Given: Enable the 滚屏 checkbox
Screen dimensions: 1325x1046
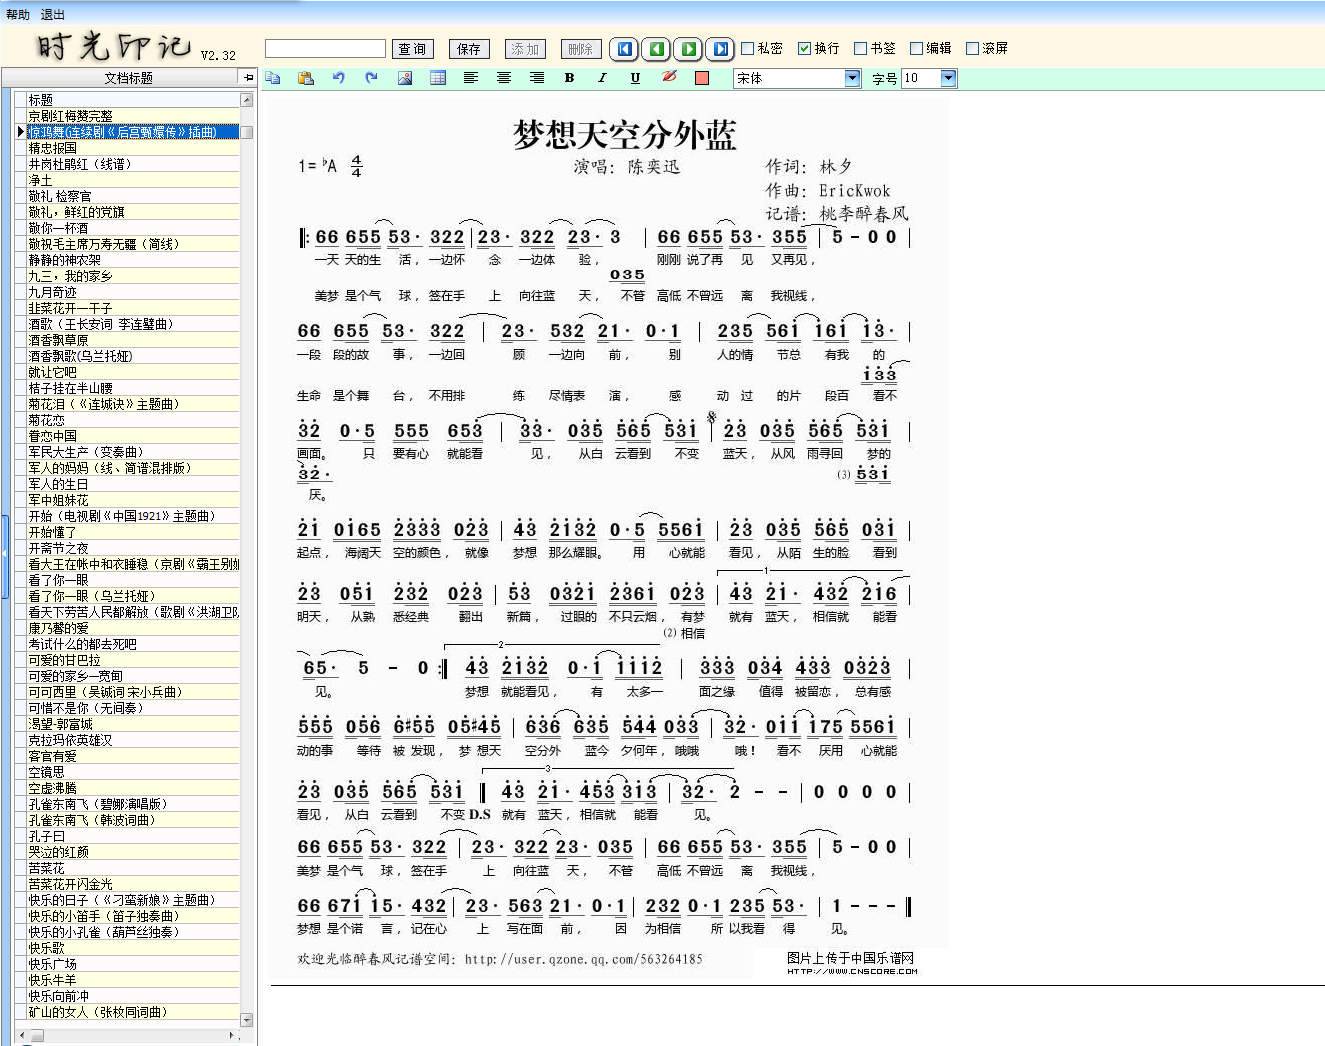Looking at the screenshot, I should click(972, 48).
